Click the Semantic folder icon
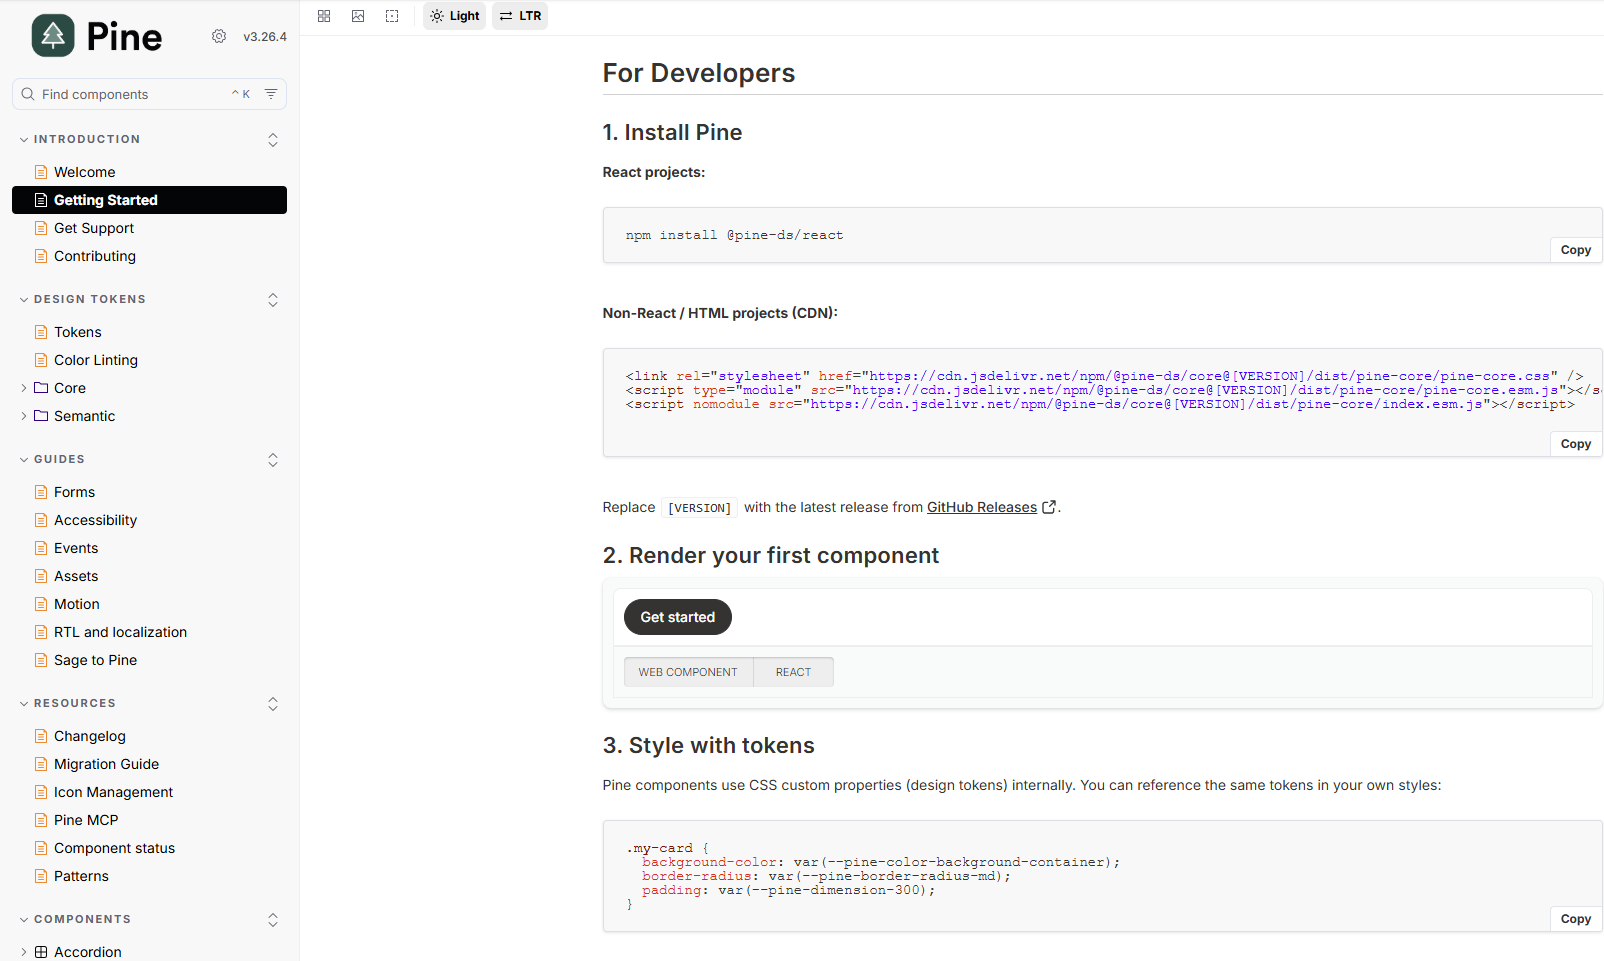Viewport: 1604px width, 961px height. (x=41, y=416)
